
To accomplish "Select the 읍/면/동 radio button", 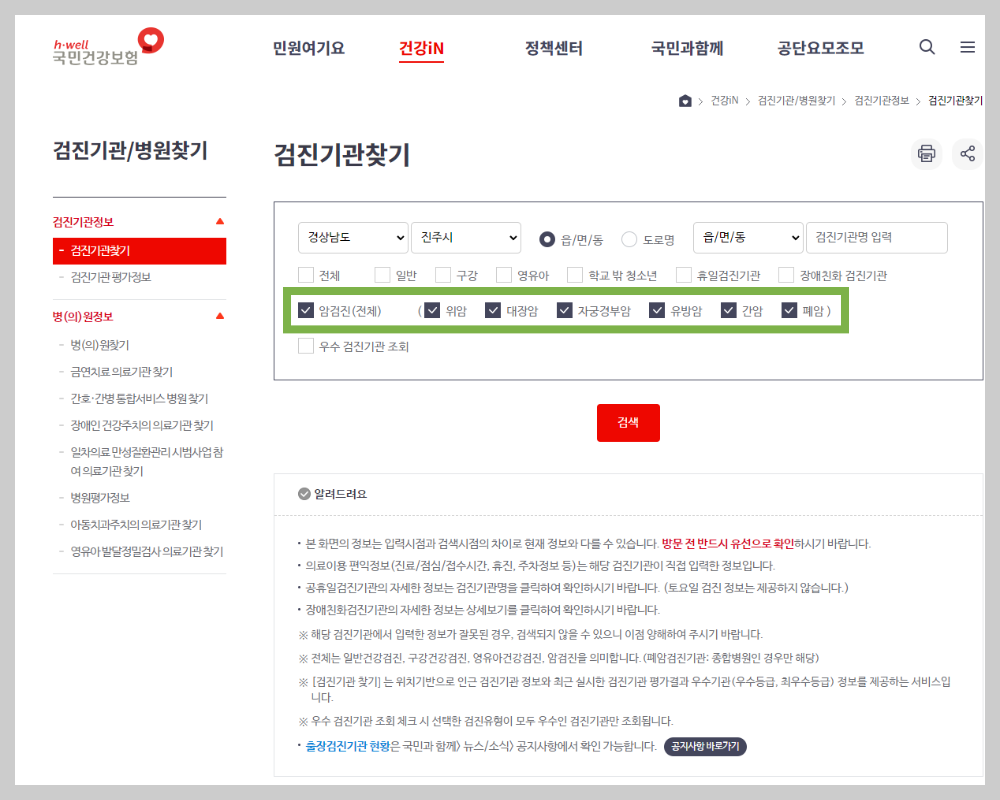I will click(547, 239).
